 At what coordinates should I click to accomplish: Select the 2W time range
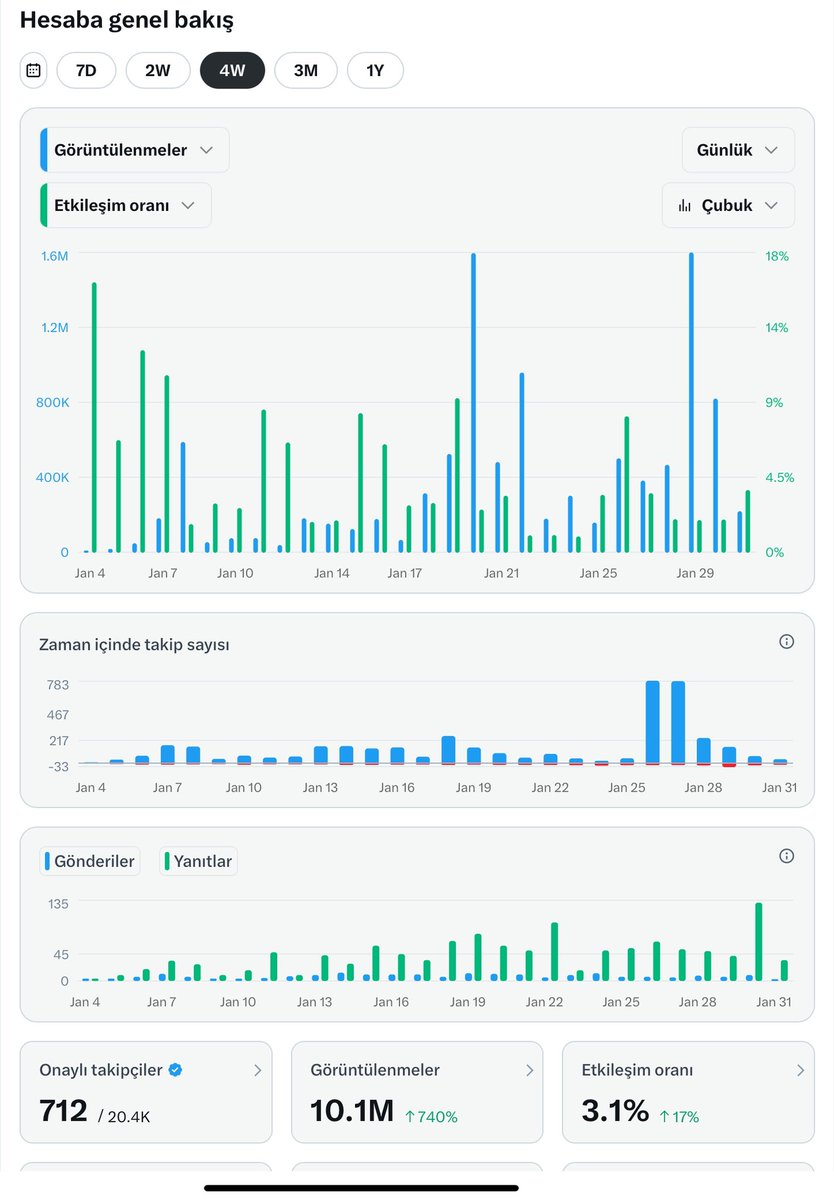(158, 70)
